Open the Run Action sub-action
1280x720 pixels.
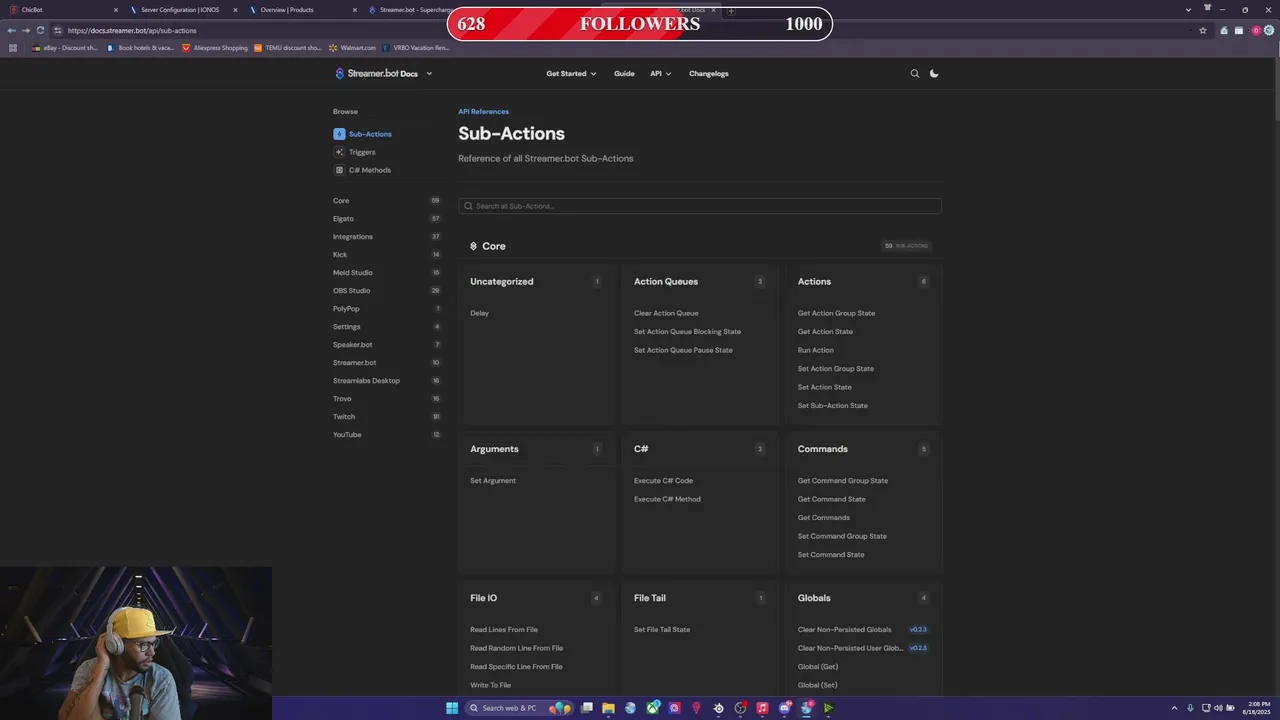[815, 350]
